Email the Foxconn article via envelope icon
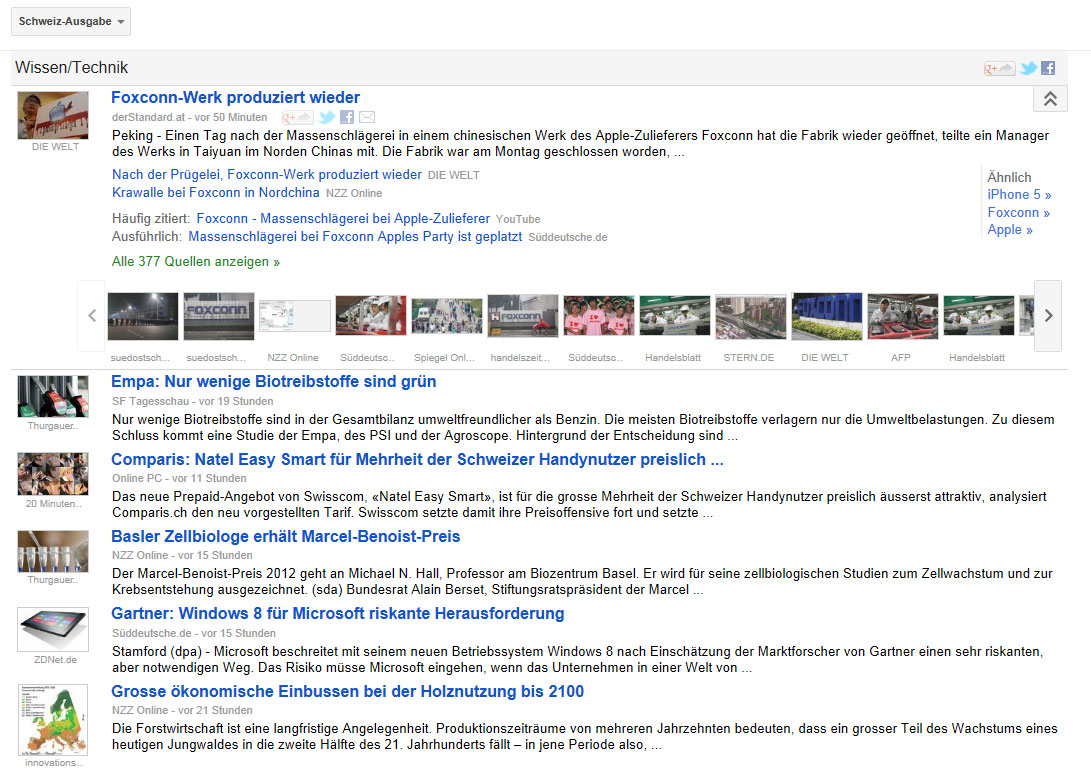This screenshot has width=1091, height=770. (x=367, y=118)
